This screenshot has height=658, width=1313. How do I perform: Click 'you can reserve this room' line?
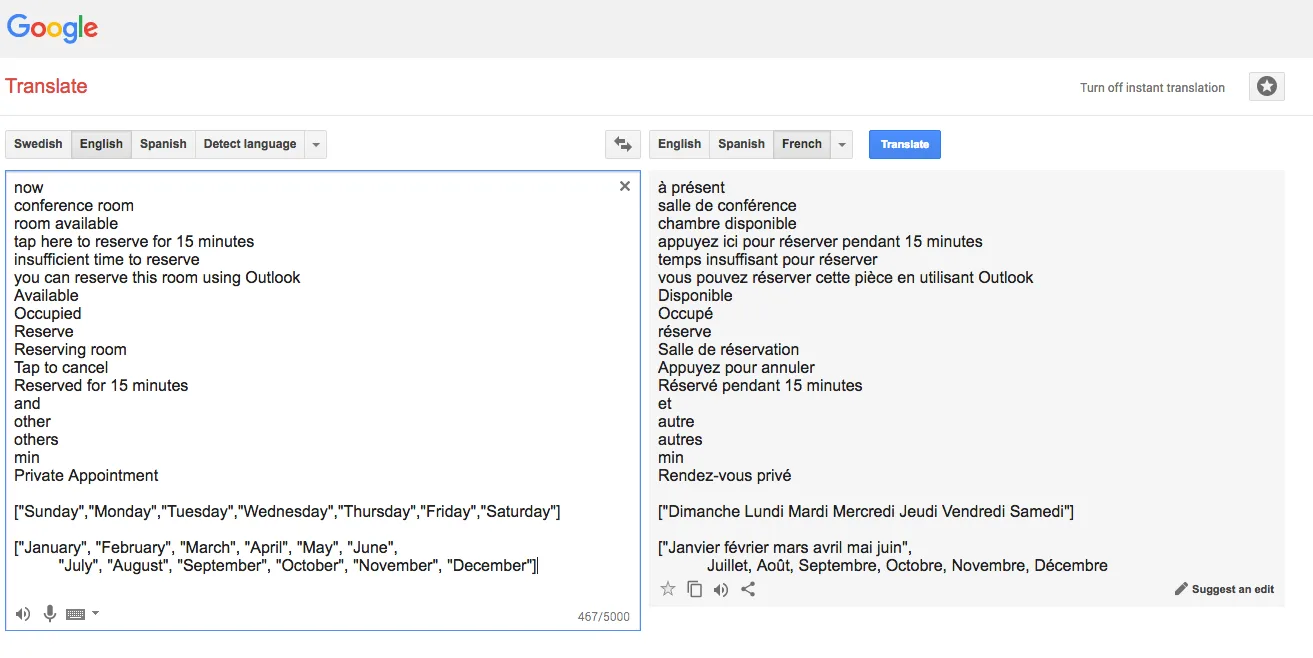point(157,278)
